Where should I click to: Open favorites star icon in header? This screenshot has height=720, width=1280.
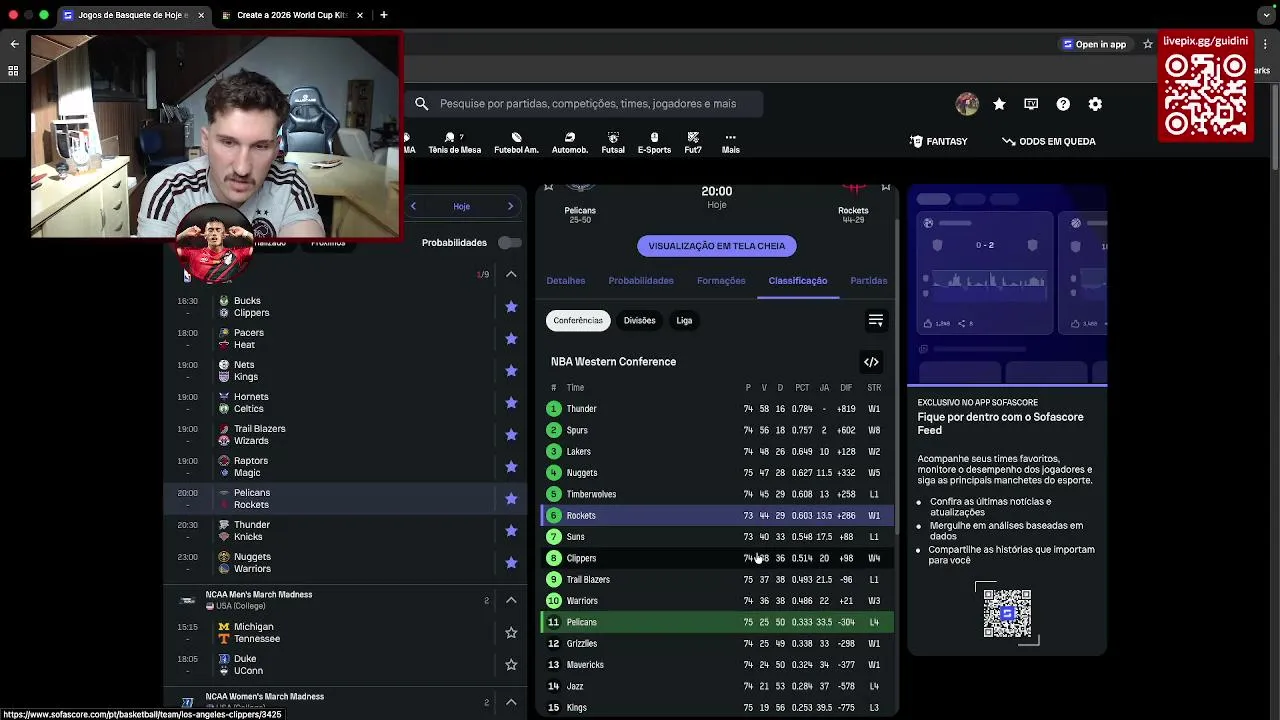(999, 104)
